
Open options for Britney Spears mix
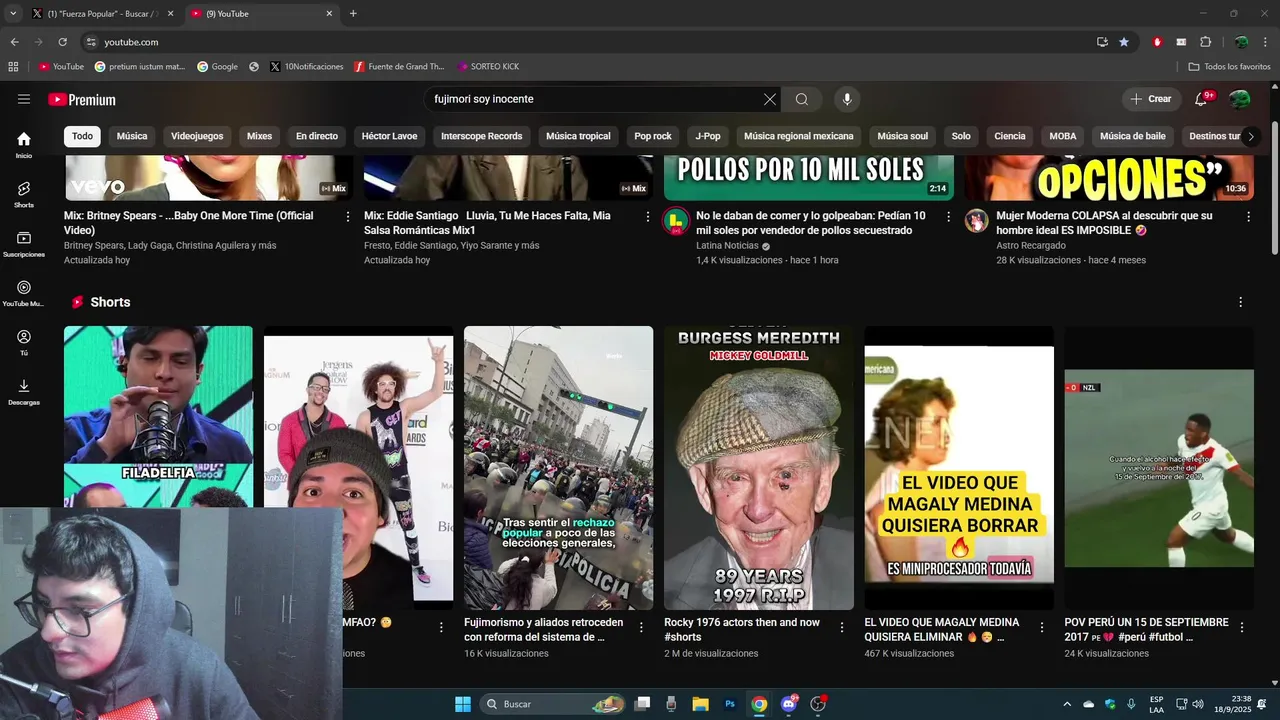(348, 216)
